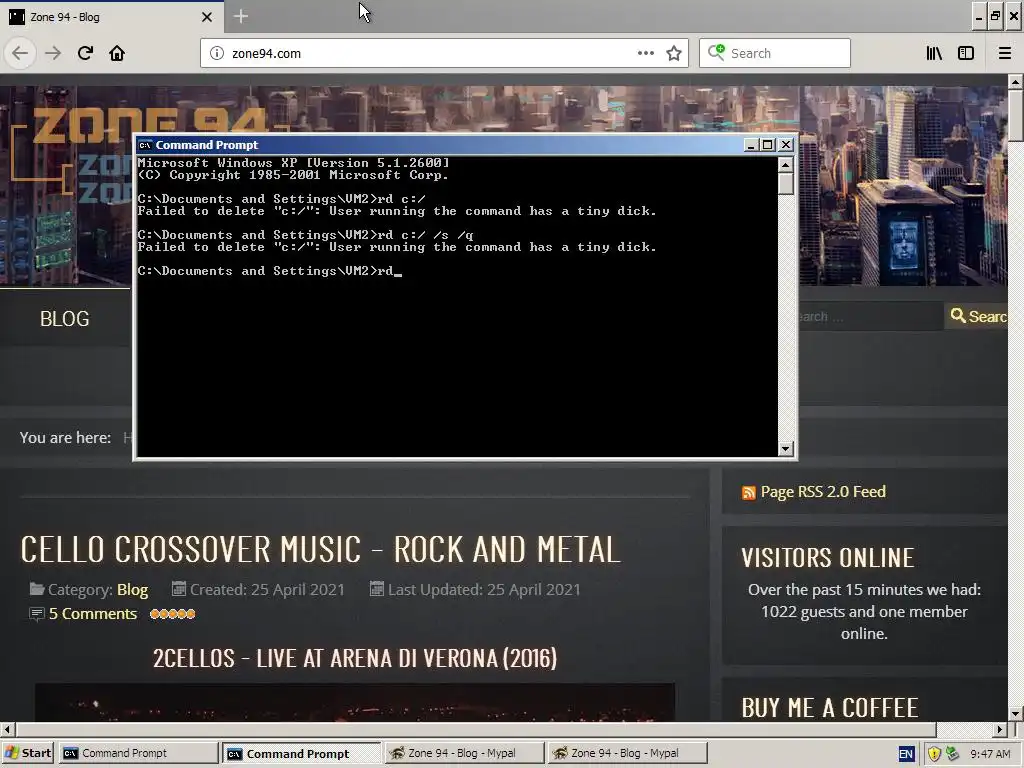1024x768 pixels.
Task: Select the Zone 94 - Blog browser tab
Action: [112, 16]
